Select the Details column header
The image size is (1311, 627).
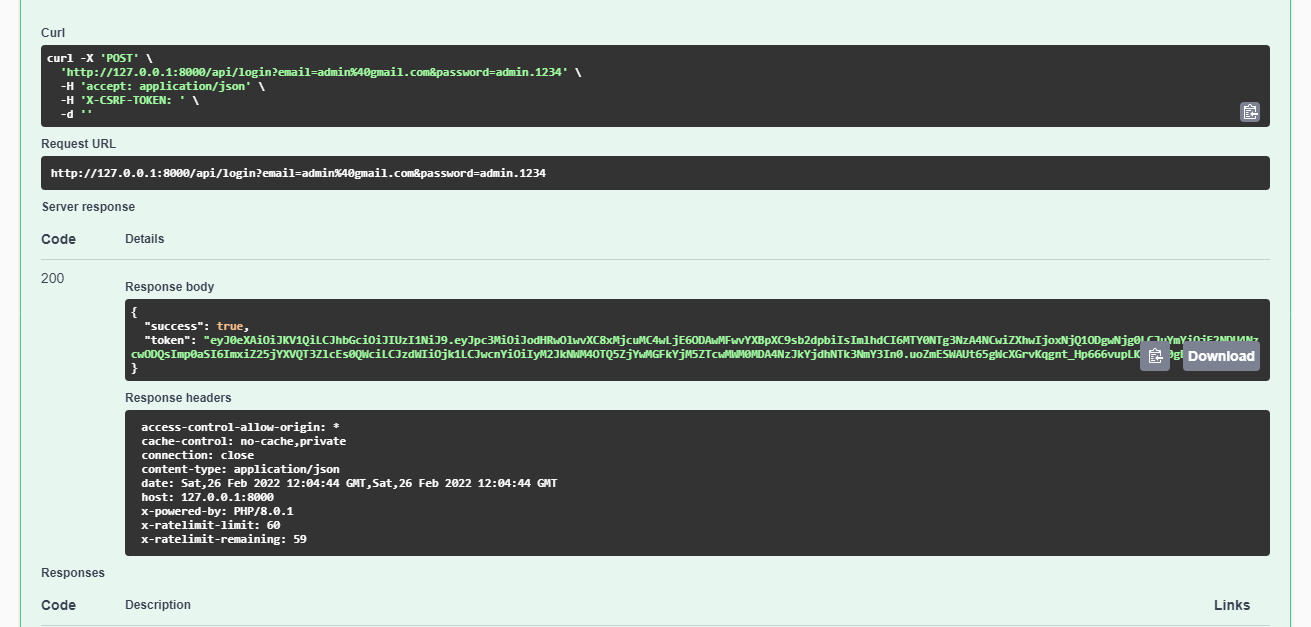pyautogui.click(x=144, y=239)
